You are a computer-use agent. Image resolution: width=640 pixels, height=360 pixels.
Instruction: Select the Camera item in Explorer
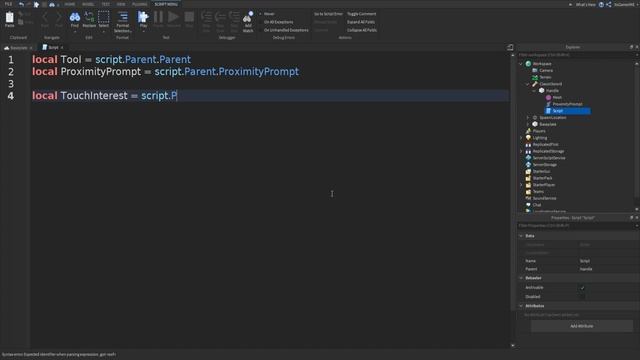coord(546,71)
